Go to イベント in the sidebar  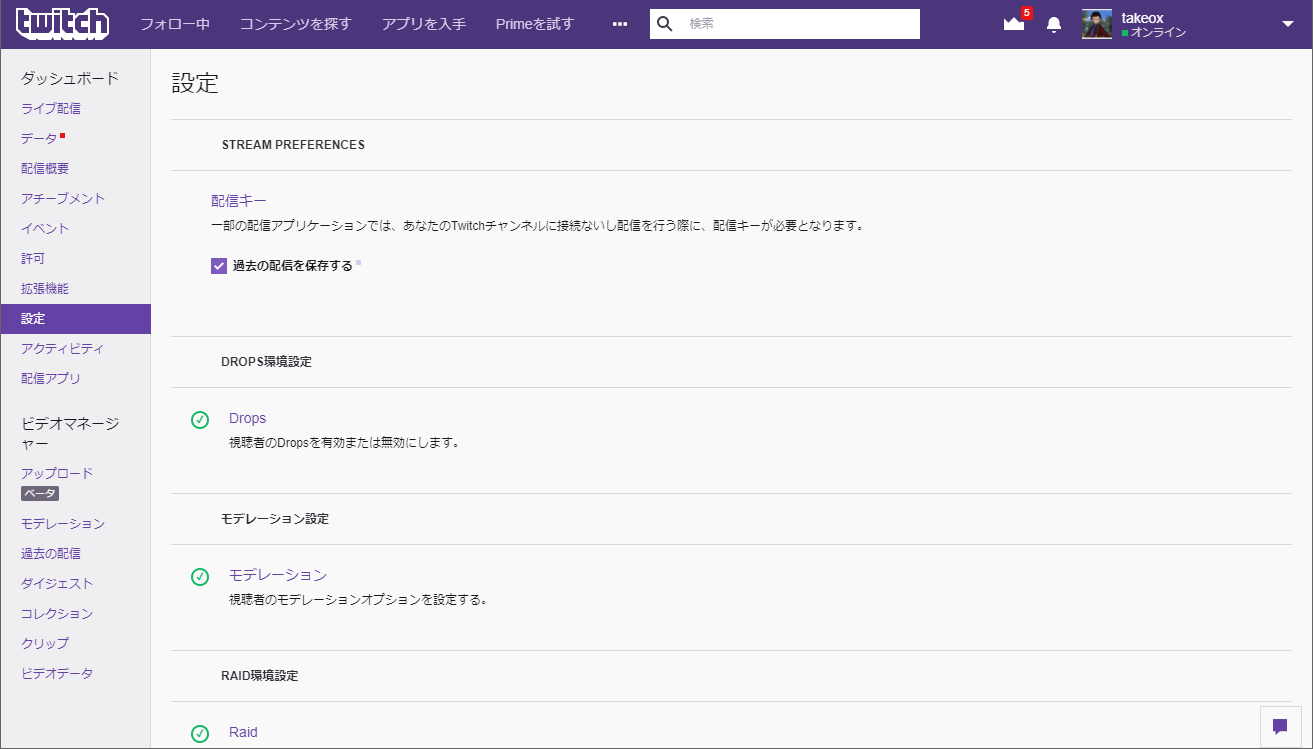(x=45, y=228)
